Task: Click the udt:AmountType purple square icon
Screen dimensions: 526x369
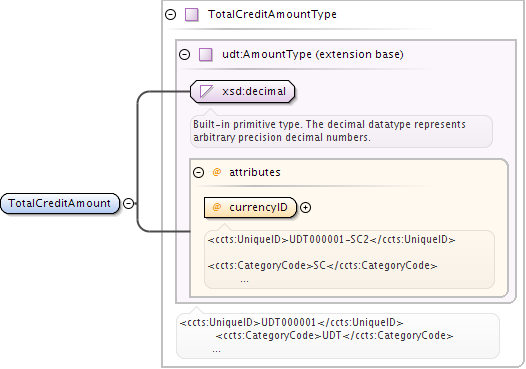Action: (206, 54)
